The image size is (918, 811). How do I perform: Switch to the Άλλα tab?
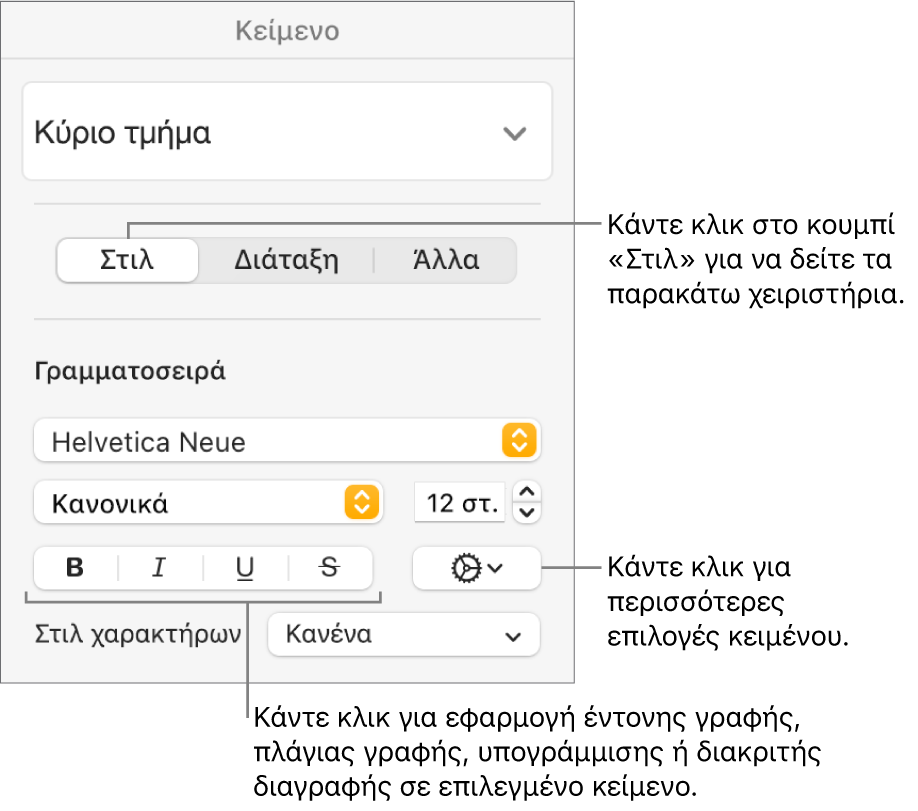pos(446,260)
